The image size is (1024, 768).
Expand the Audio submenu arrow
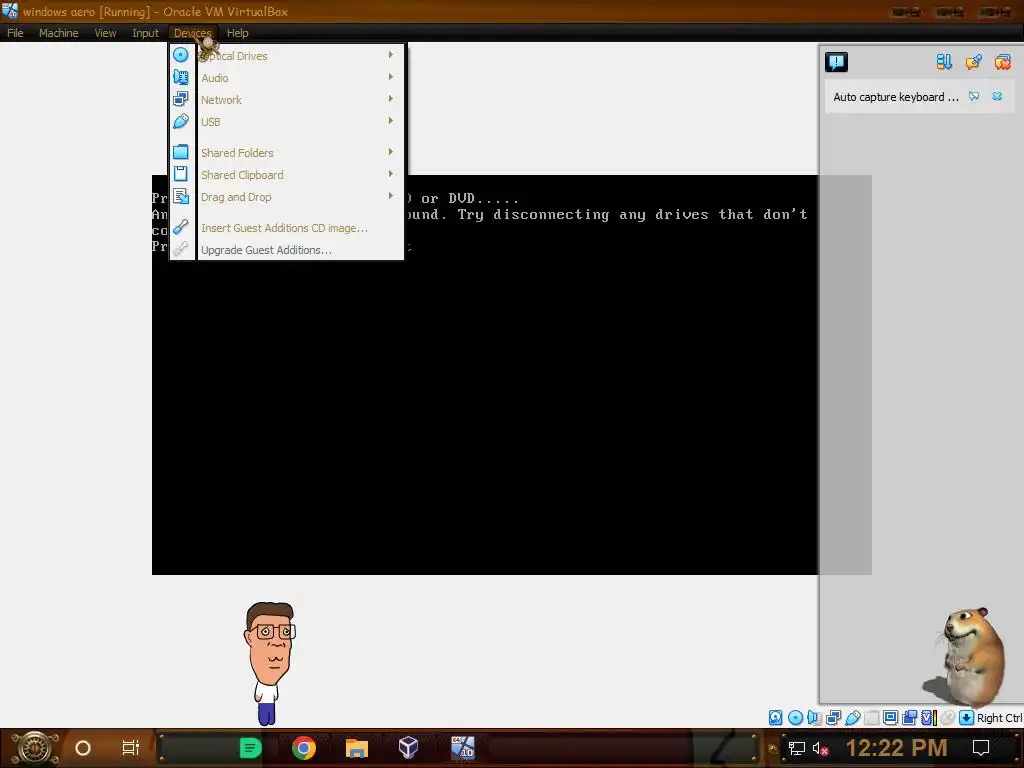(x=391, y=77)
